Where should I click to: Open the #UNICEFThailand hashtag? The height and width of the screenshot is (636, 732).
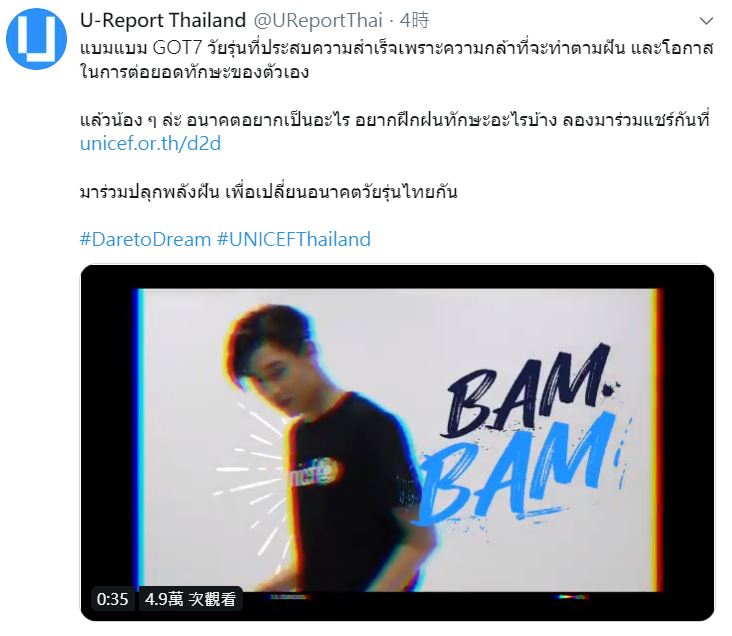tap(294, 240)
